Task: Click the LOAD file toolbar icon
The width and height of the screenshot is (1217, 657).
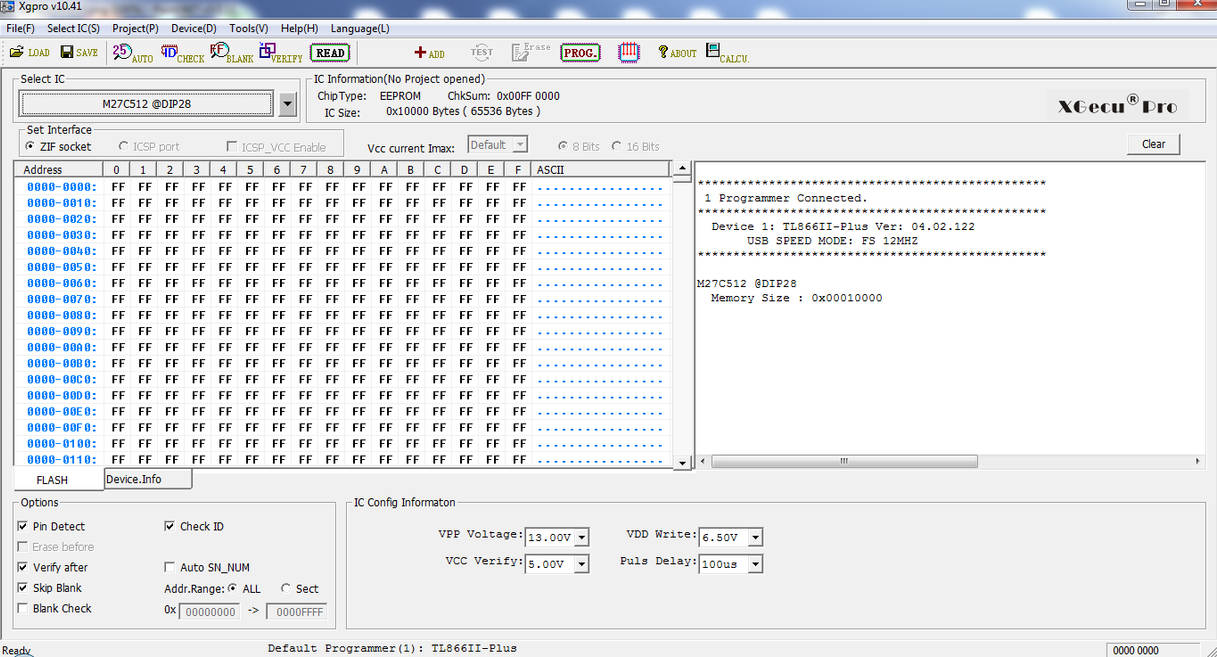Action: 30,52
